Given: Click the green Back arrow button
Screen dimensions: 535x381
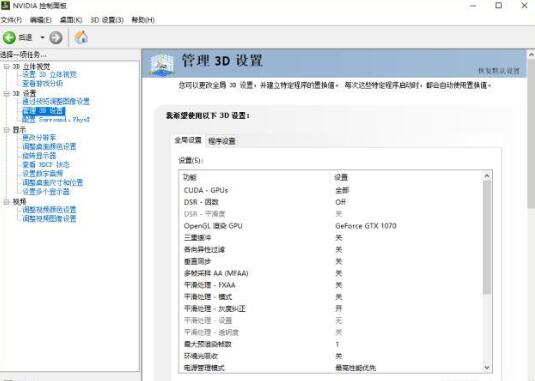Looking at the screenshot, I should [x=9, y=38].
